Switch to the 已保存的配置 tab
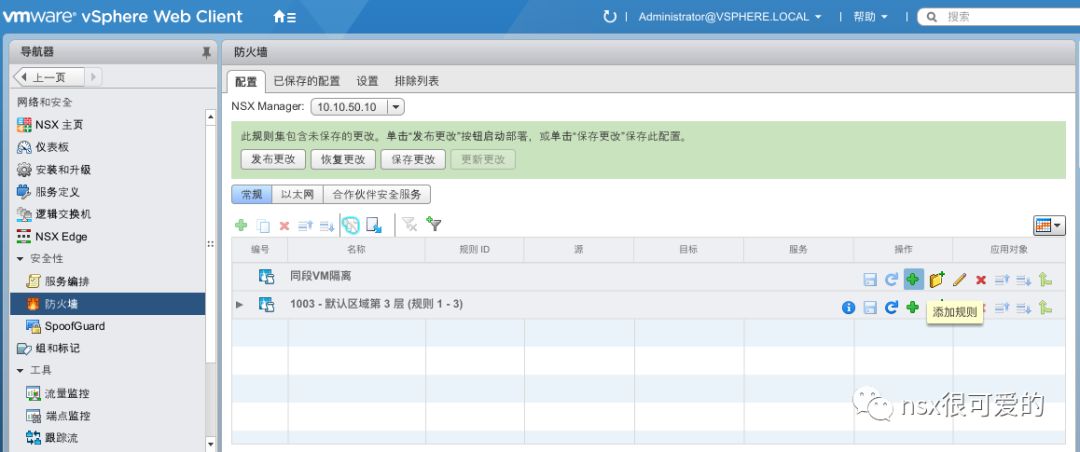The height and width of the screenshot is (452, 1080). coord(307,81)
